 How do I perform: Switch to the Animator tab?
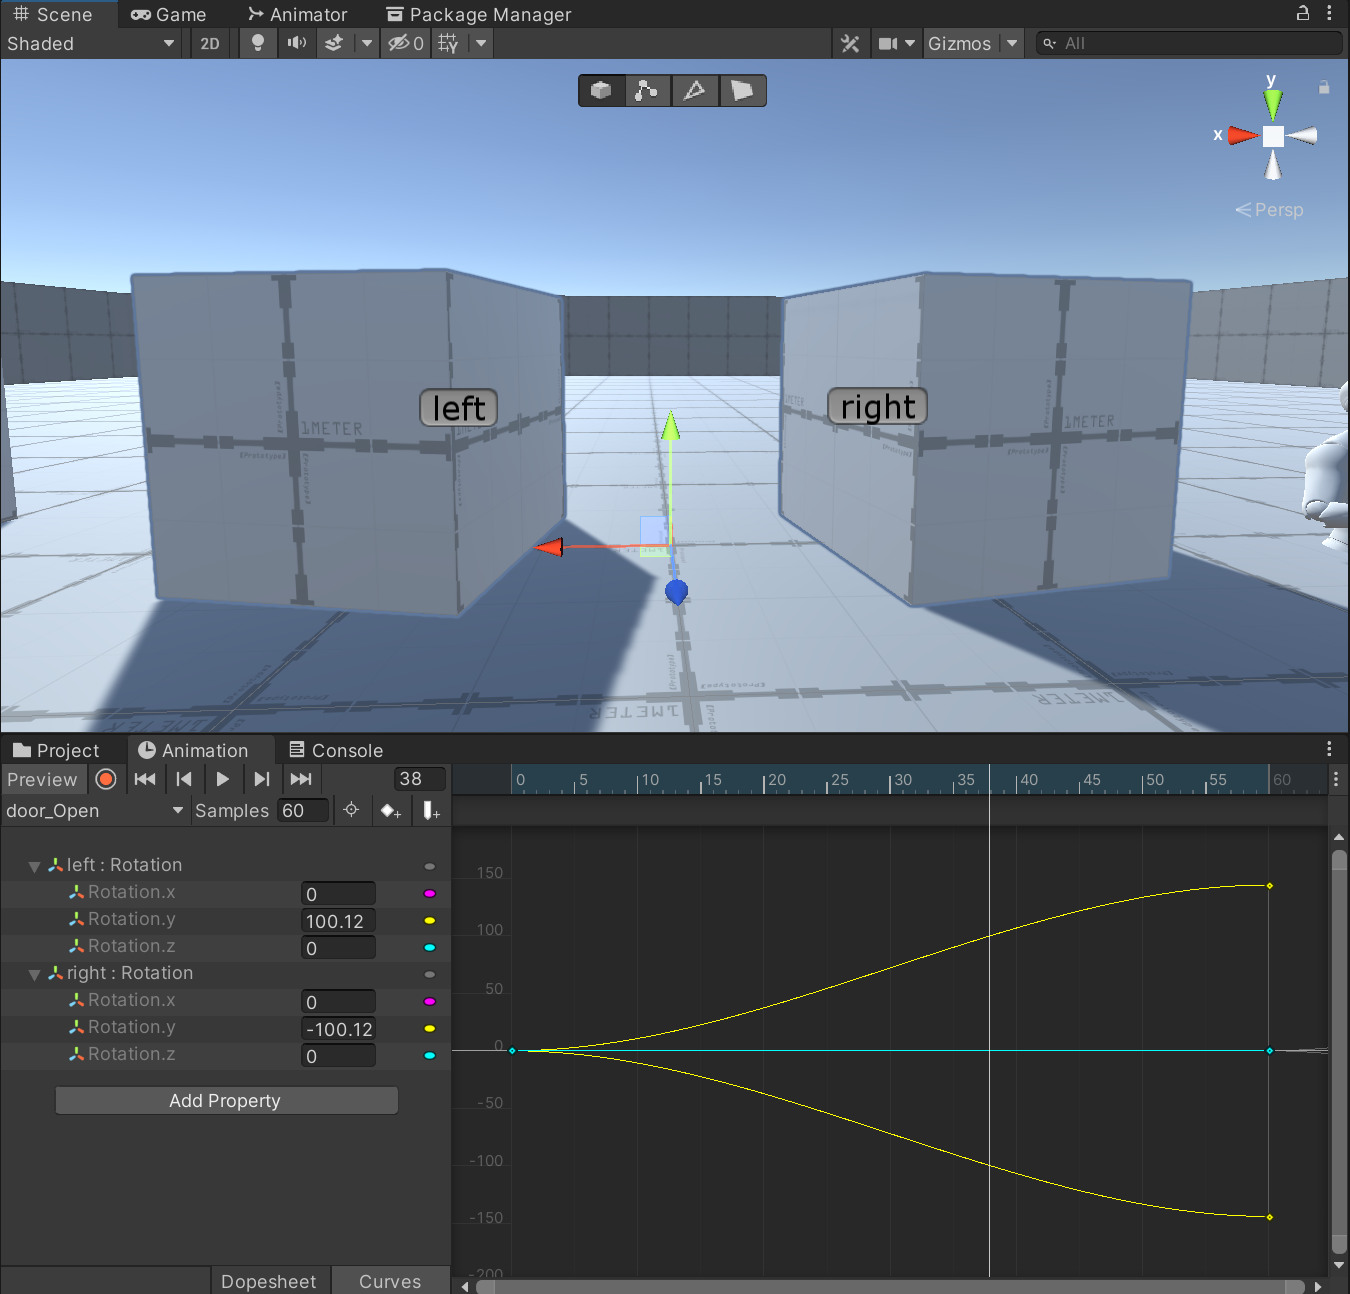pyautogui.click(x=298, y=14)
